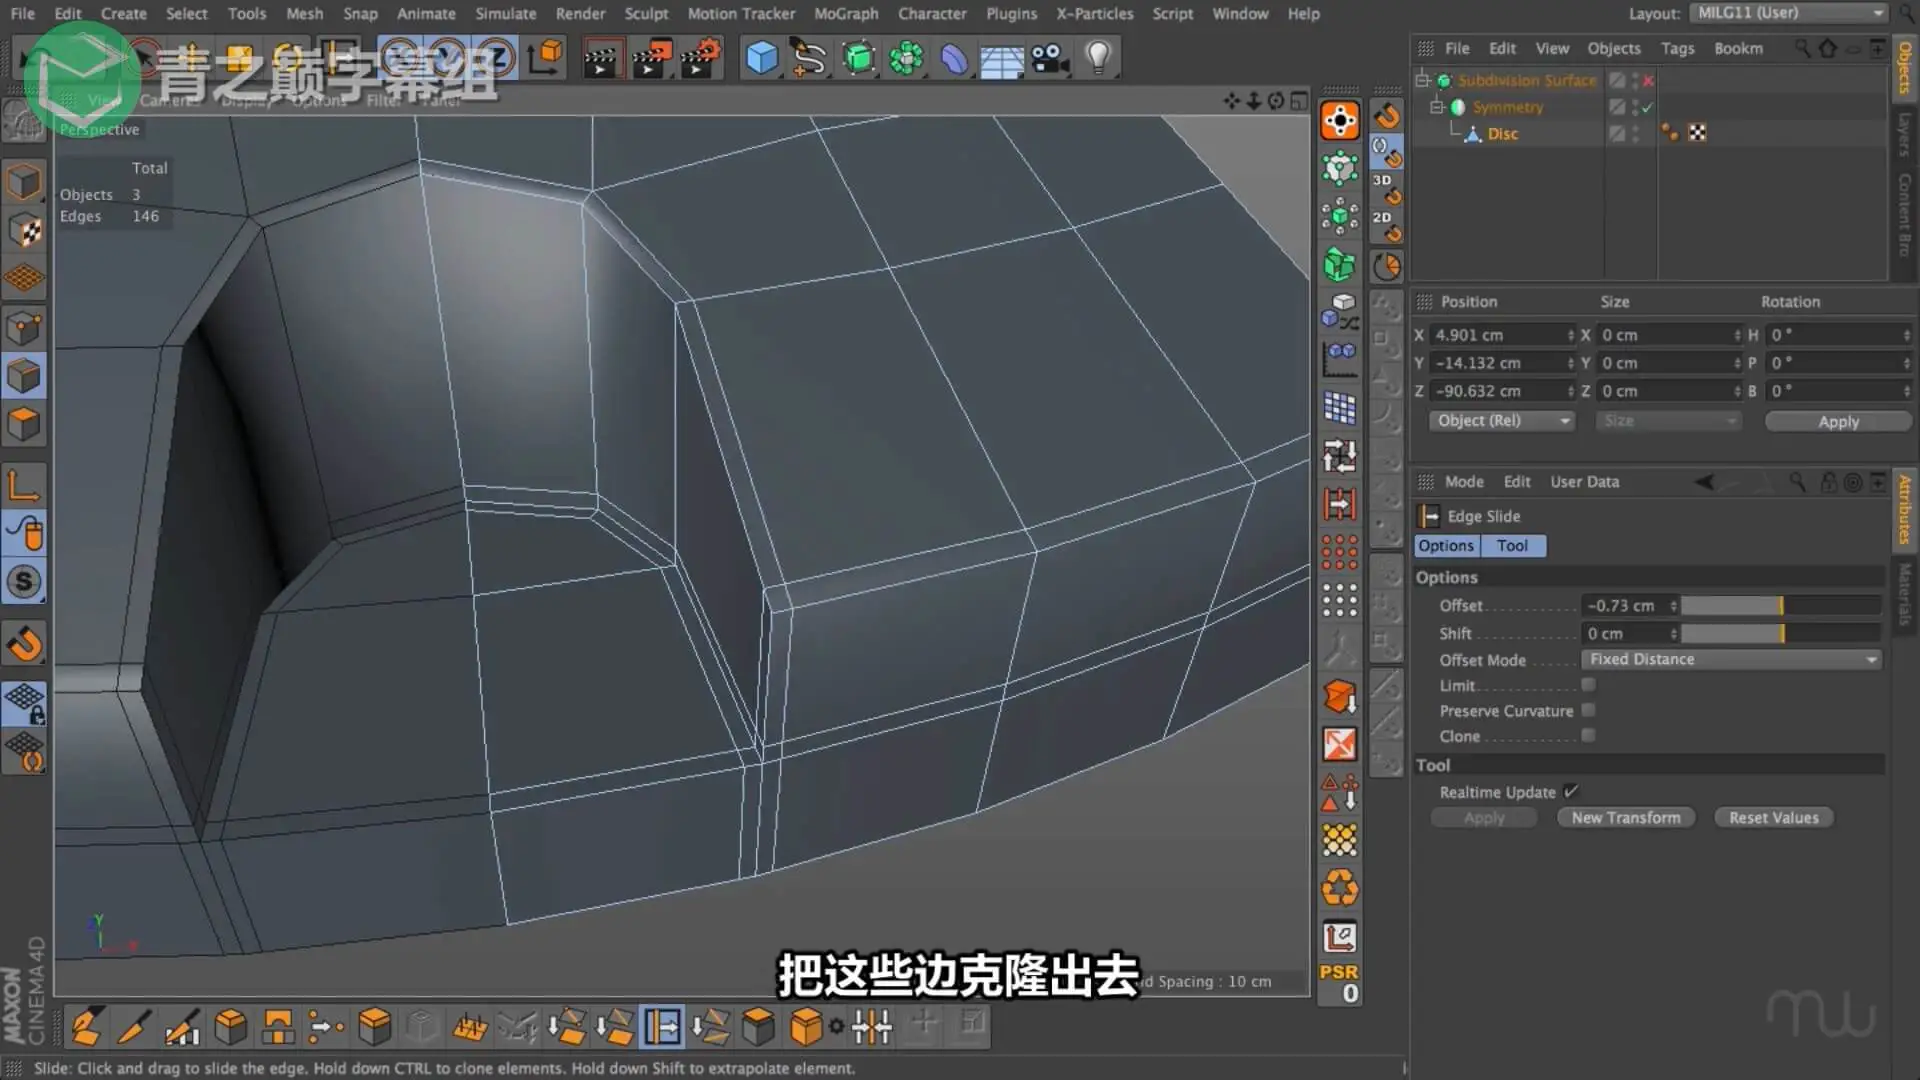Viewport: 1920px width, 1080px height.
Task: Add a Cube primitive from toolbar
Action: pyautogui.click(x=762, y=58)
